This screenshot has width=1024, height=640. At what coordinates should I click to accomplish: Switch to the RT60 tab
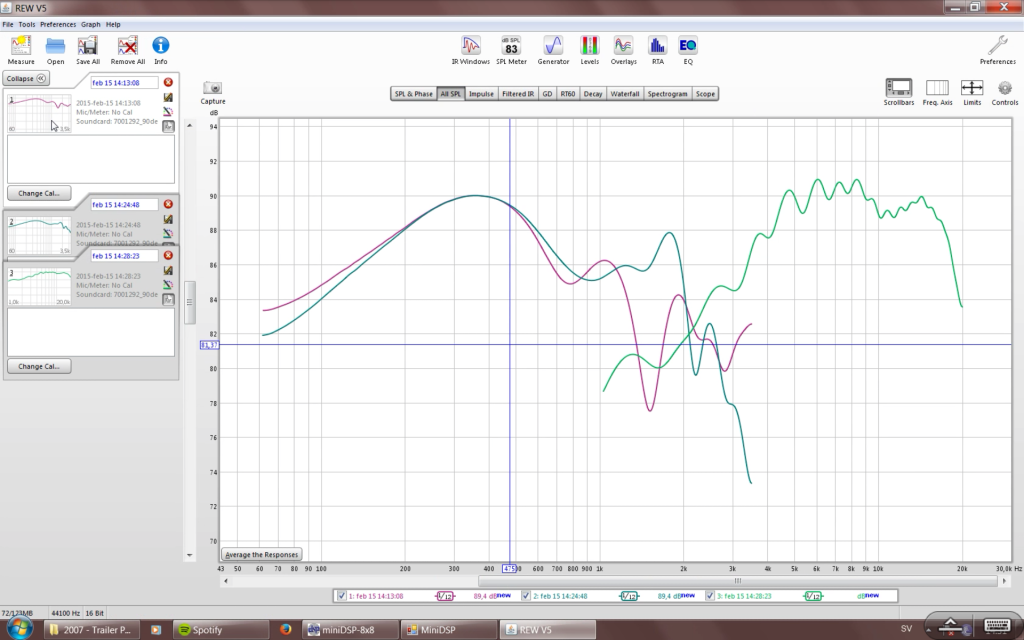[568, 93]
